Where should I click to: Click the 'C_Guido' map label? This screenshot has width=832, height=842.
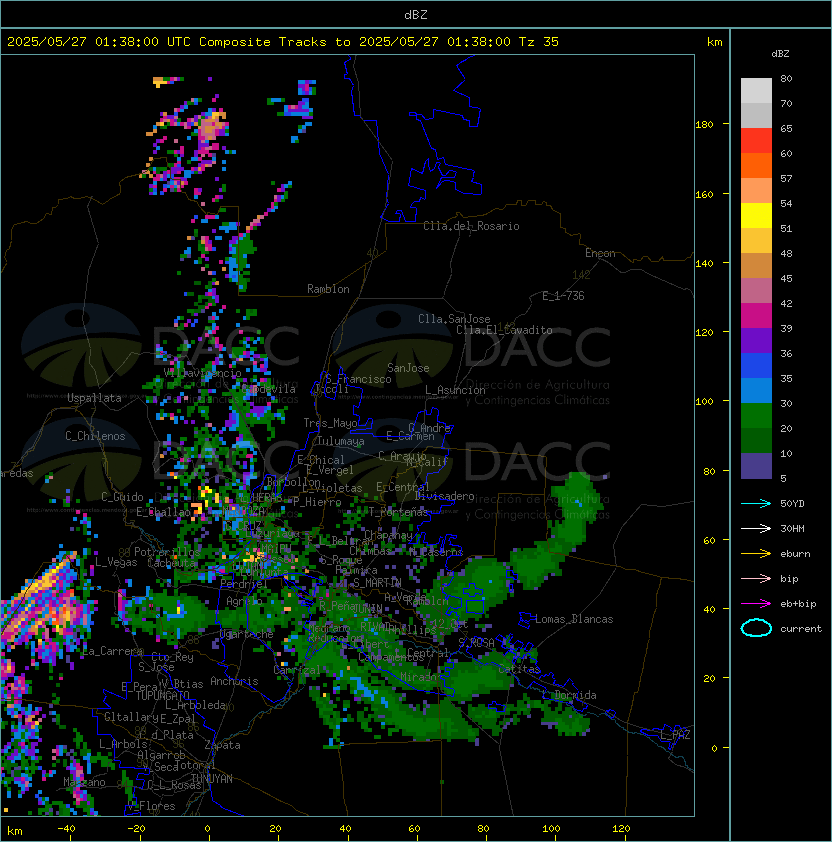coord(122,497)
